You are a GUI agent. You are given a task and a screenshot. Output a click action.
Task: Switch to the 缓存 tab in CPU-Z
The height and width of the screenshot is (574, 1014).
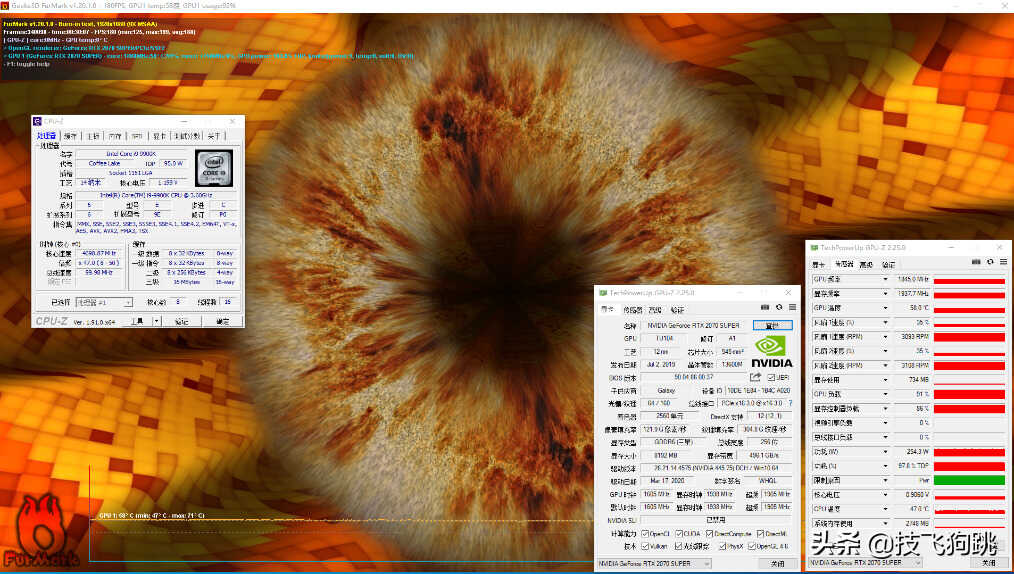point(70,136)
